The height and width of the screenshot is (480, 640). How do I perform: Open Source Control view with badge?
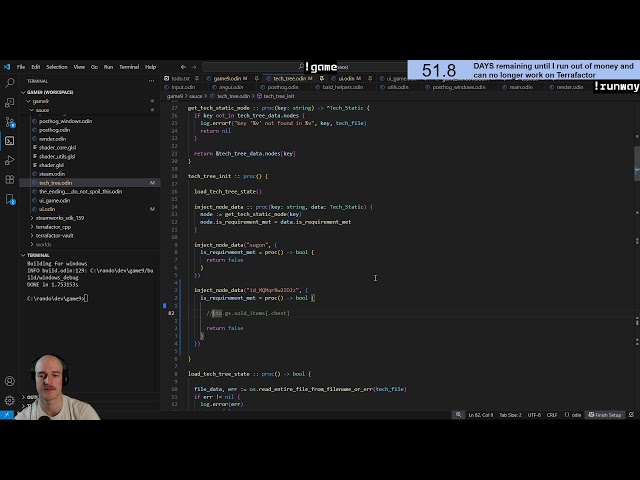coord(10,122)
